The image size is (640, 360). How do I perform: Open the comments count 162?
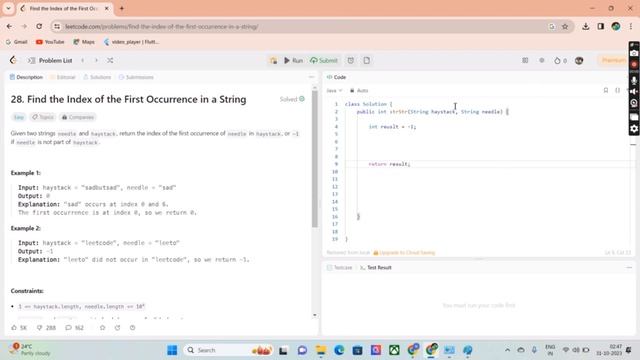(74, 328)
